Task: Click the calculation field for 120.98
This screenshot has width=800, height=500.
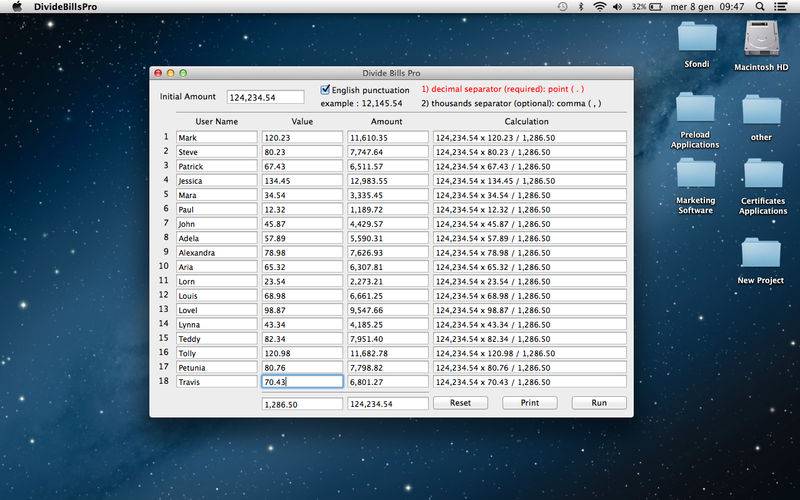Action: click(x=530, y=353)
